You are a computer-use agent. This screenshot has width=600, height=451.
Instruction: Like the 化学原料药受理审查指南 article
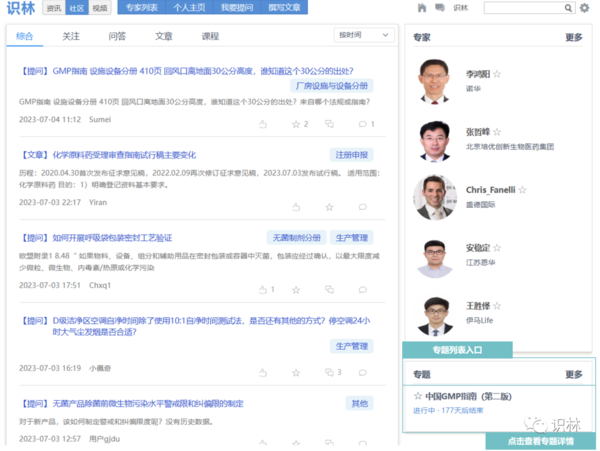[x=296, y=207]
